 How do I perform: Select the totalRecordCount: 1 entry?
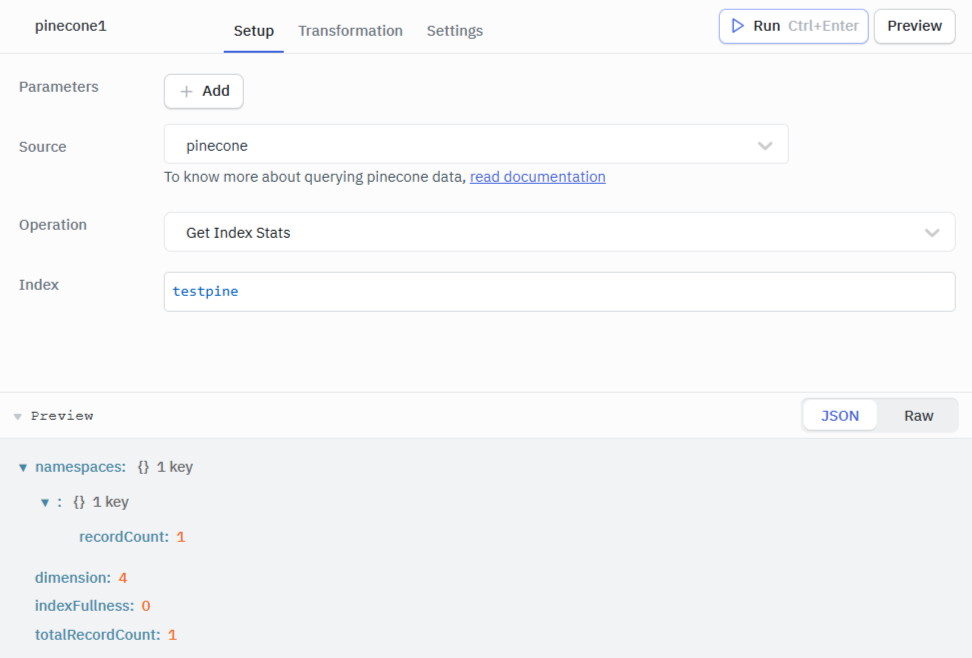[105, 634]
